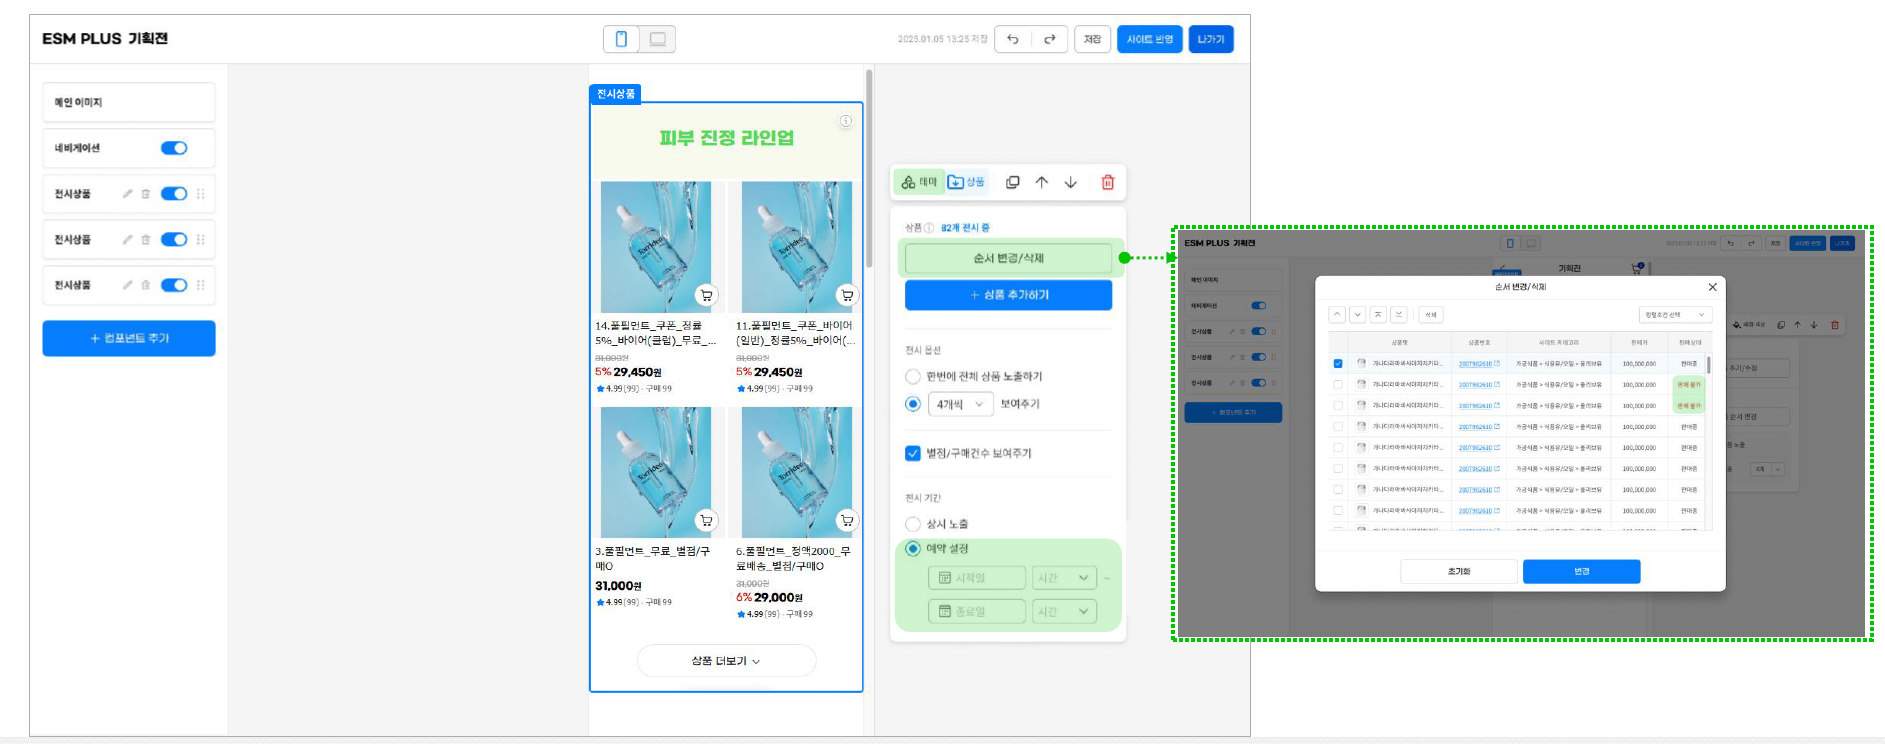Viewport: 1885px width, 744px height.
Task: Toggle the switch on the third 전시상품 row
Action: [174, 285]
